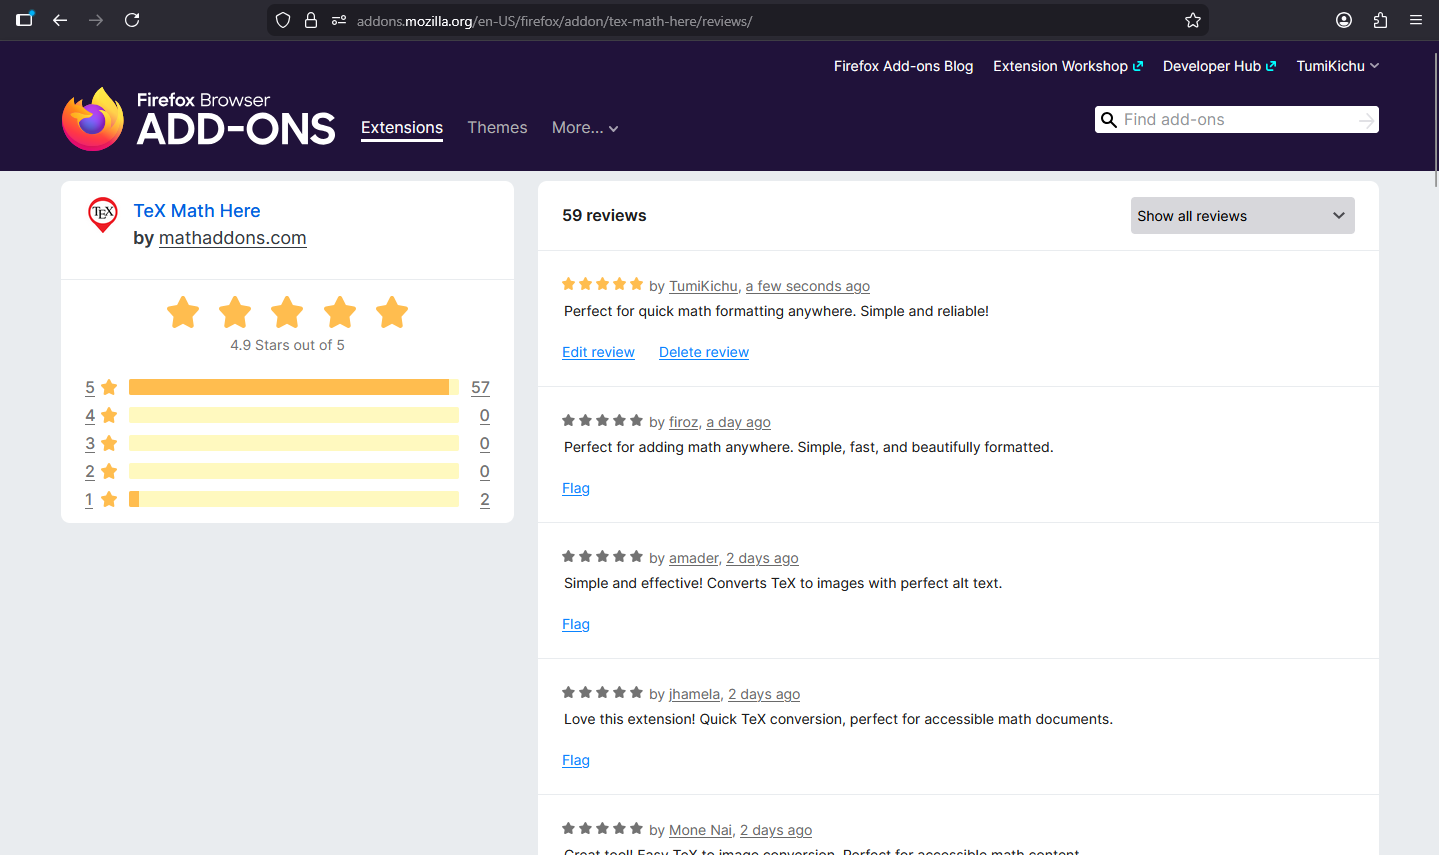Go to the Themes tab

(x=497, y=128)
